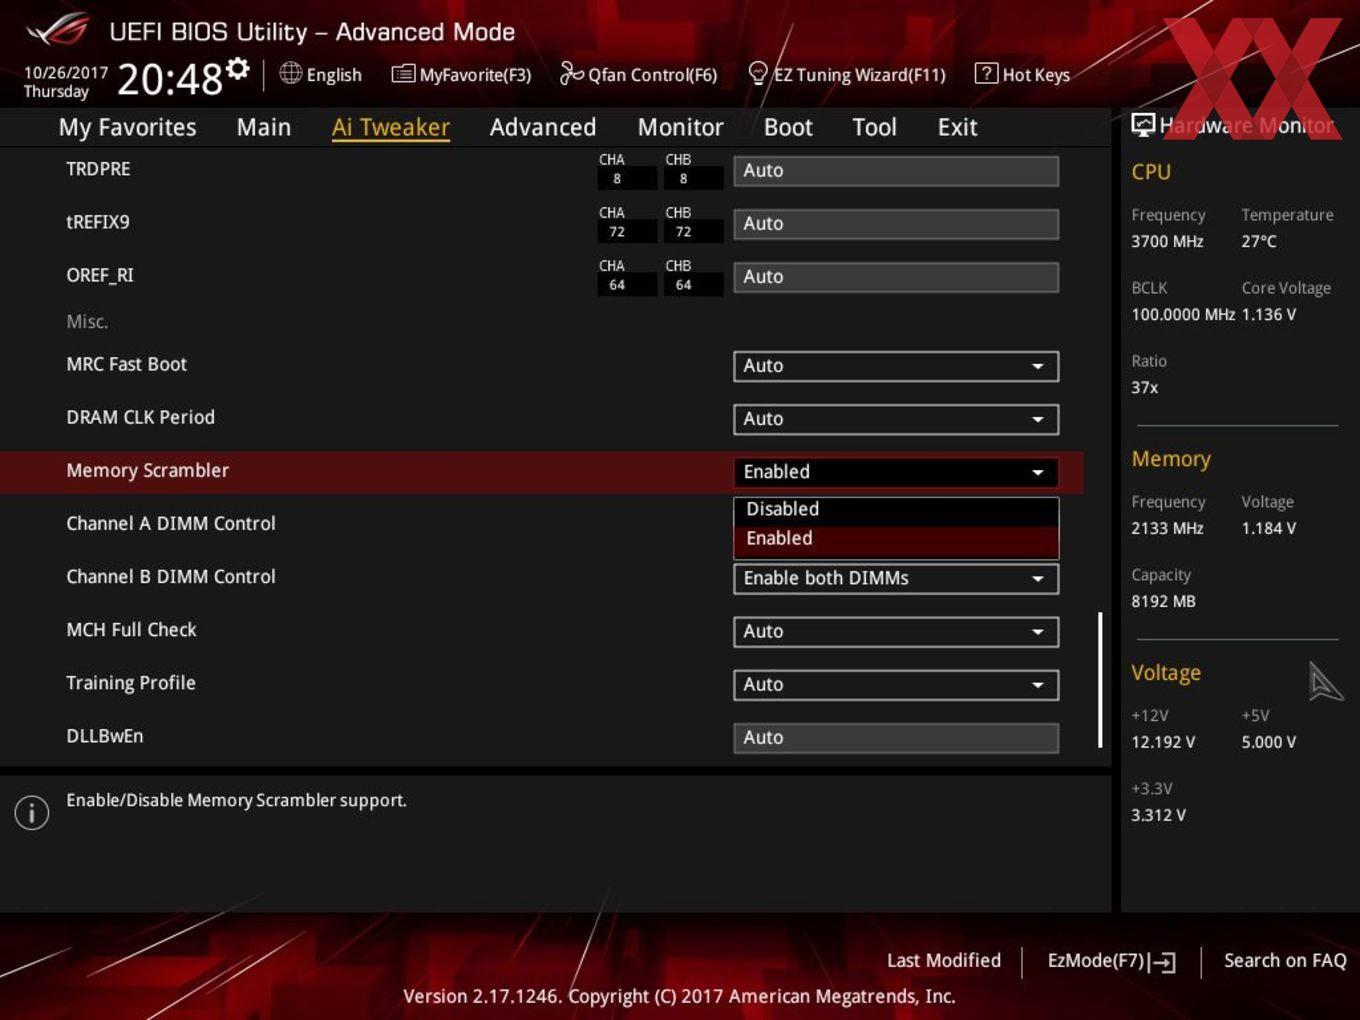
Task: Expand the MCH Full Check dropdown
Action: (896, 631)
